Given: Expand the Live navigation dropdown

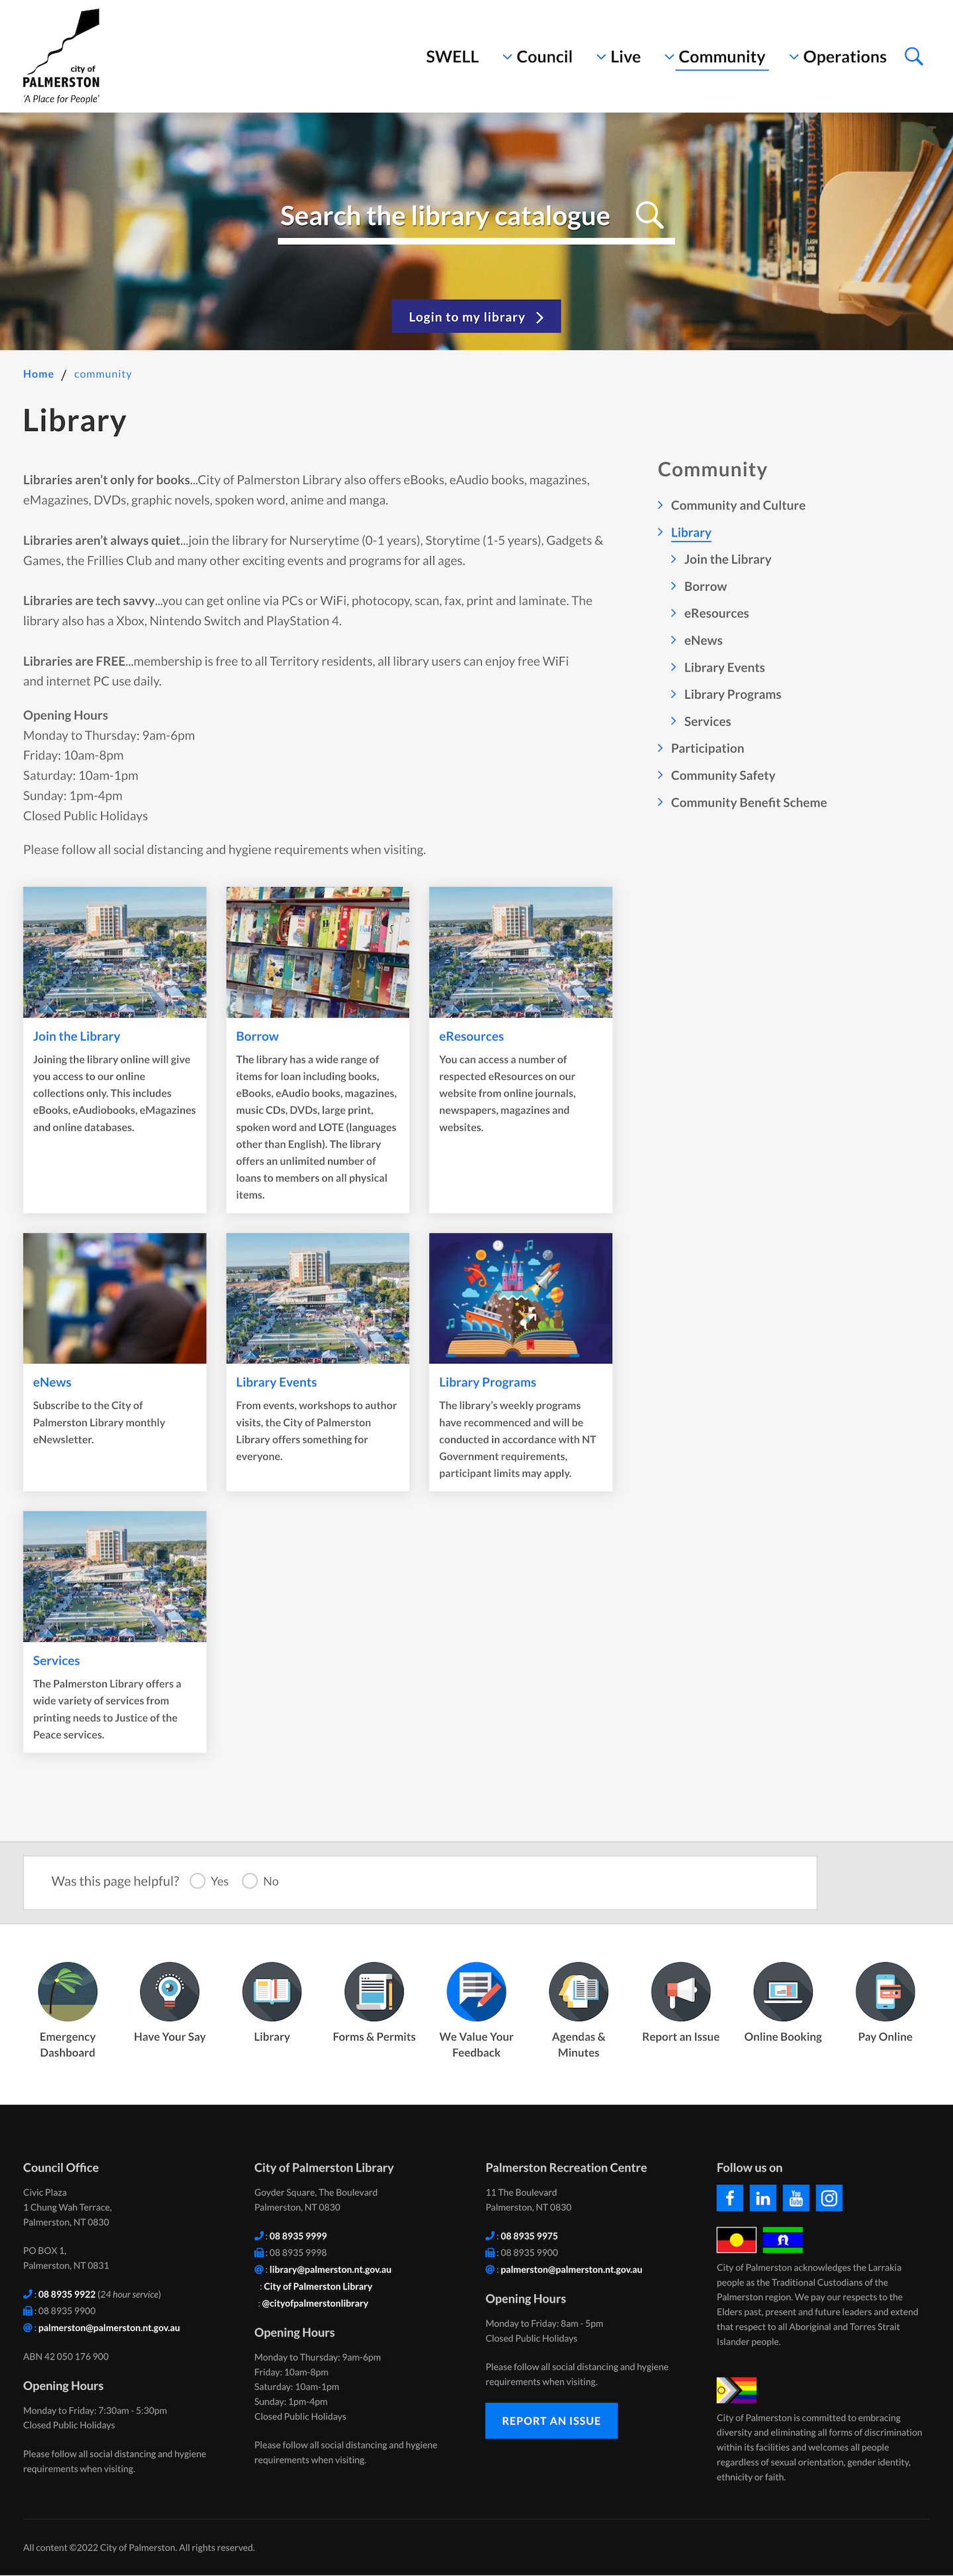Looking at the screenshot, I should (x=619, y=57).
